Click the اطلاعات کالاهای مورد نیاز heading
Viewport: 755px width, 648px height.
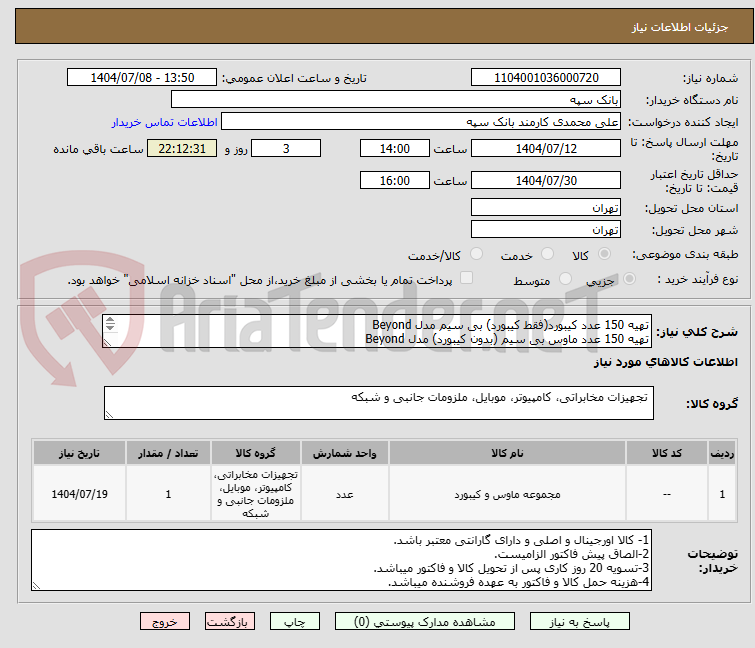pos(665,362)
